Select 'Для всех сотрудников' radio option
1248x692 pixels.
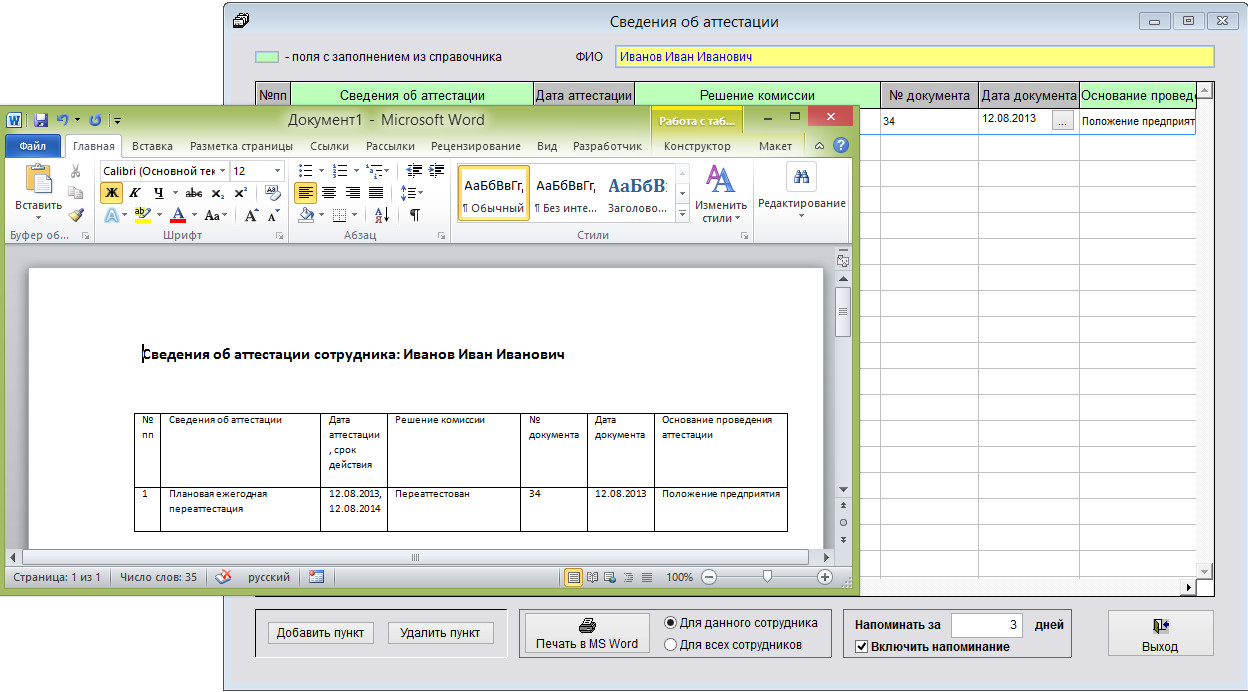coord(671,645)
